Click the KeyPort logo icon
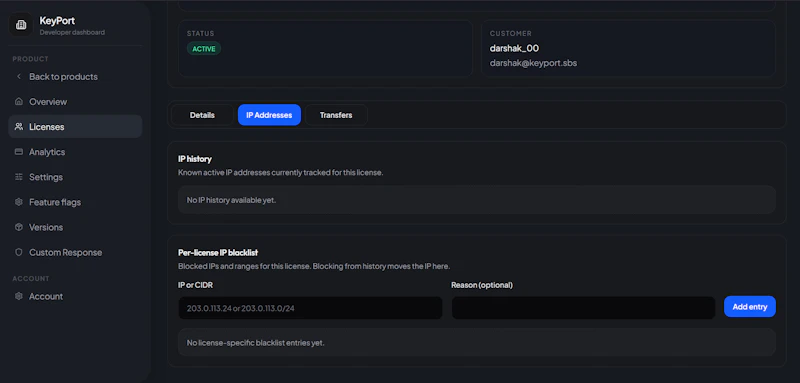Viewport: 800px width, 383px height. pos(21,25)
